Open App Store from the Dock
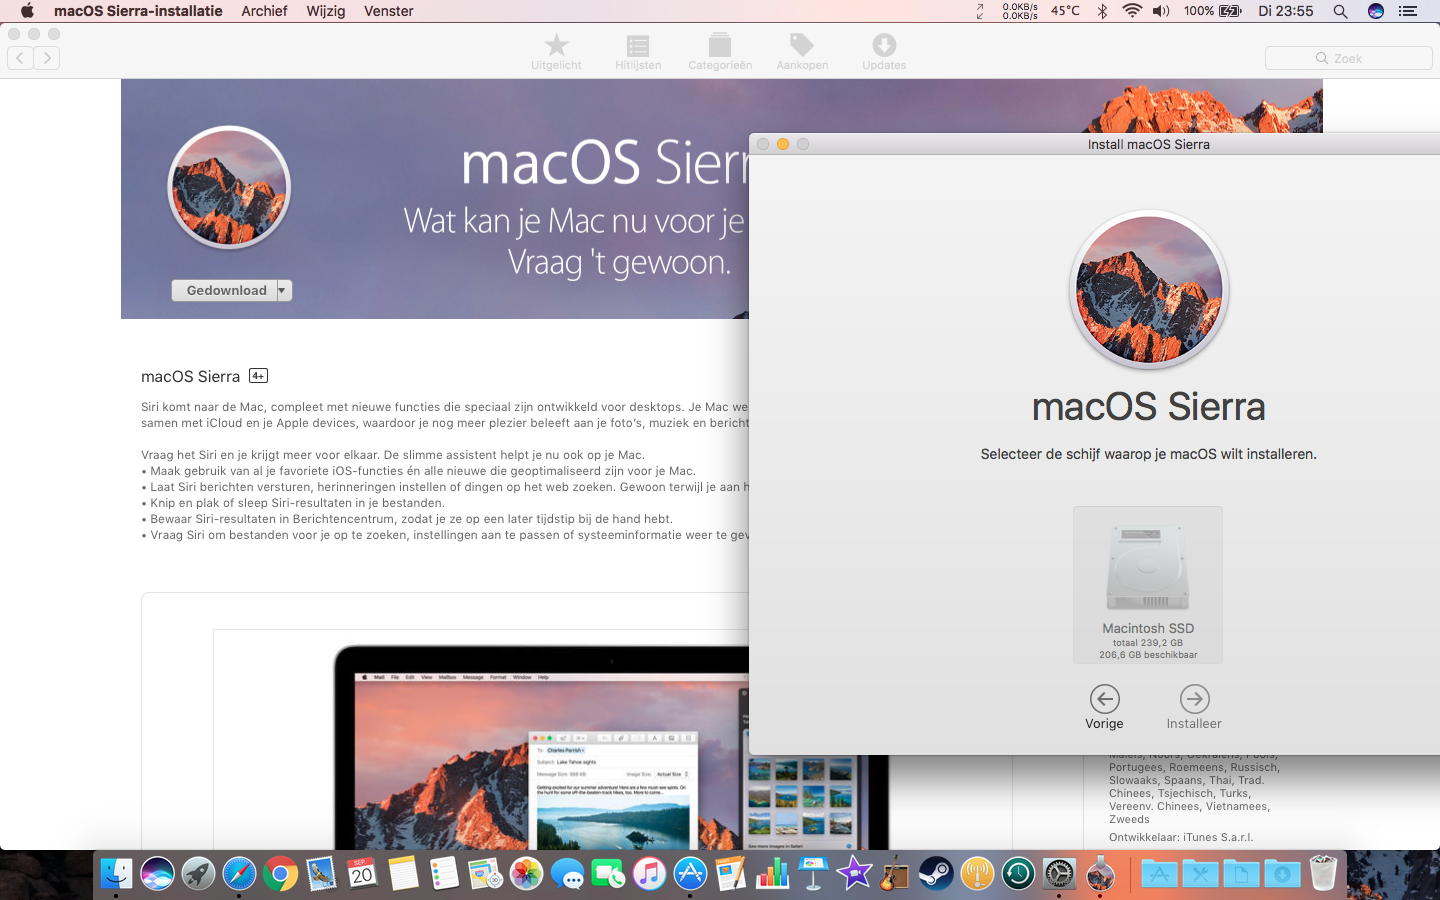 pos(690,874)
